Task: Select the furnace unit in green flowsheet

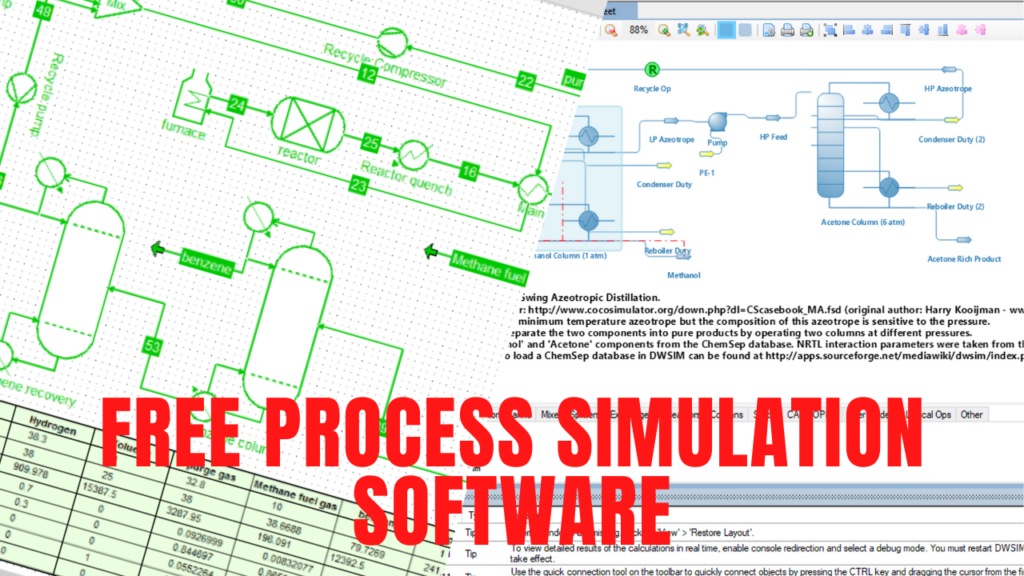Action: tap(194, 98)
